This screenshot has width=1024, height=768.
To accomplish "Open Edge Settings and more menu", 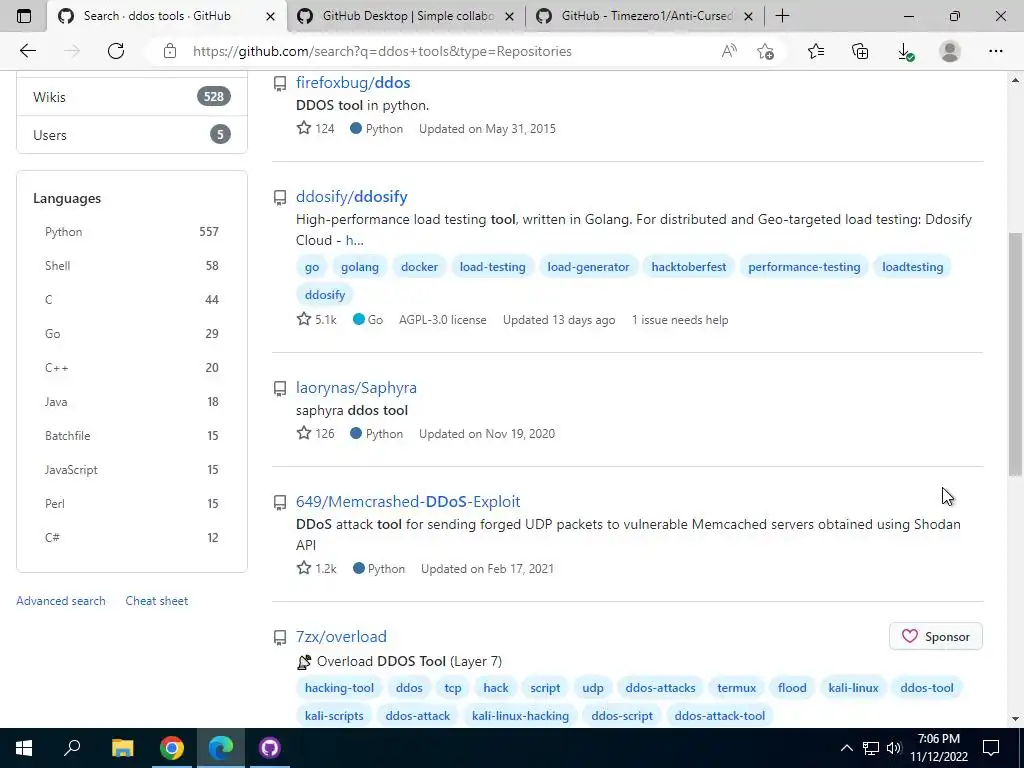I will click(995, 51).
